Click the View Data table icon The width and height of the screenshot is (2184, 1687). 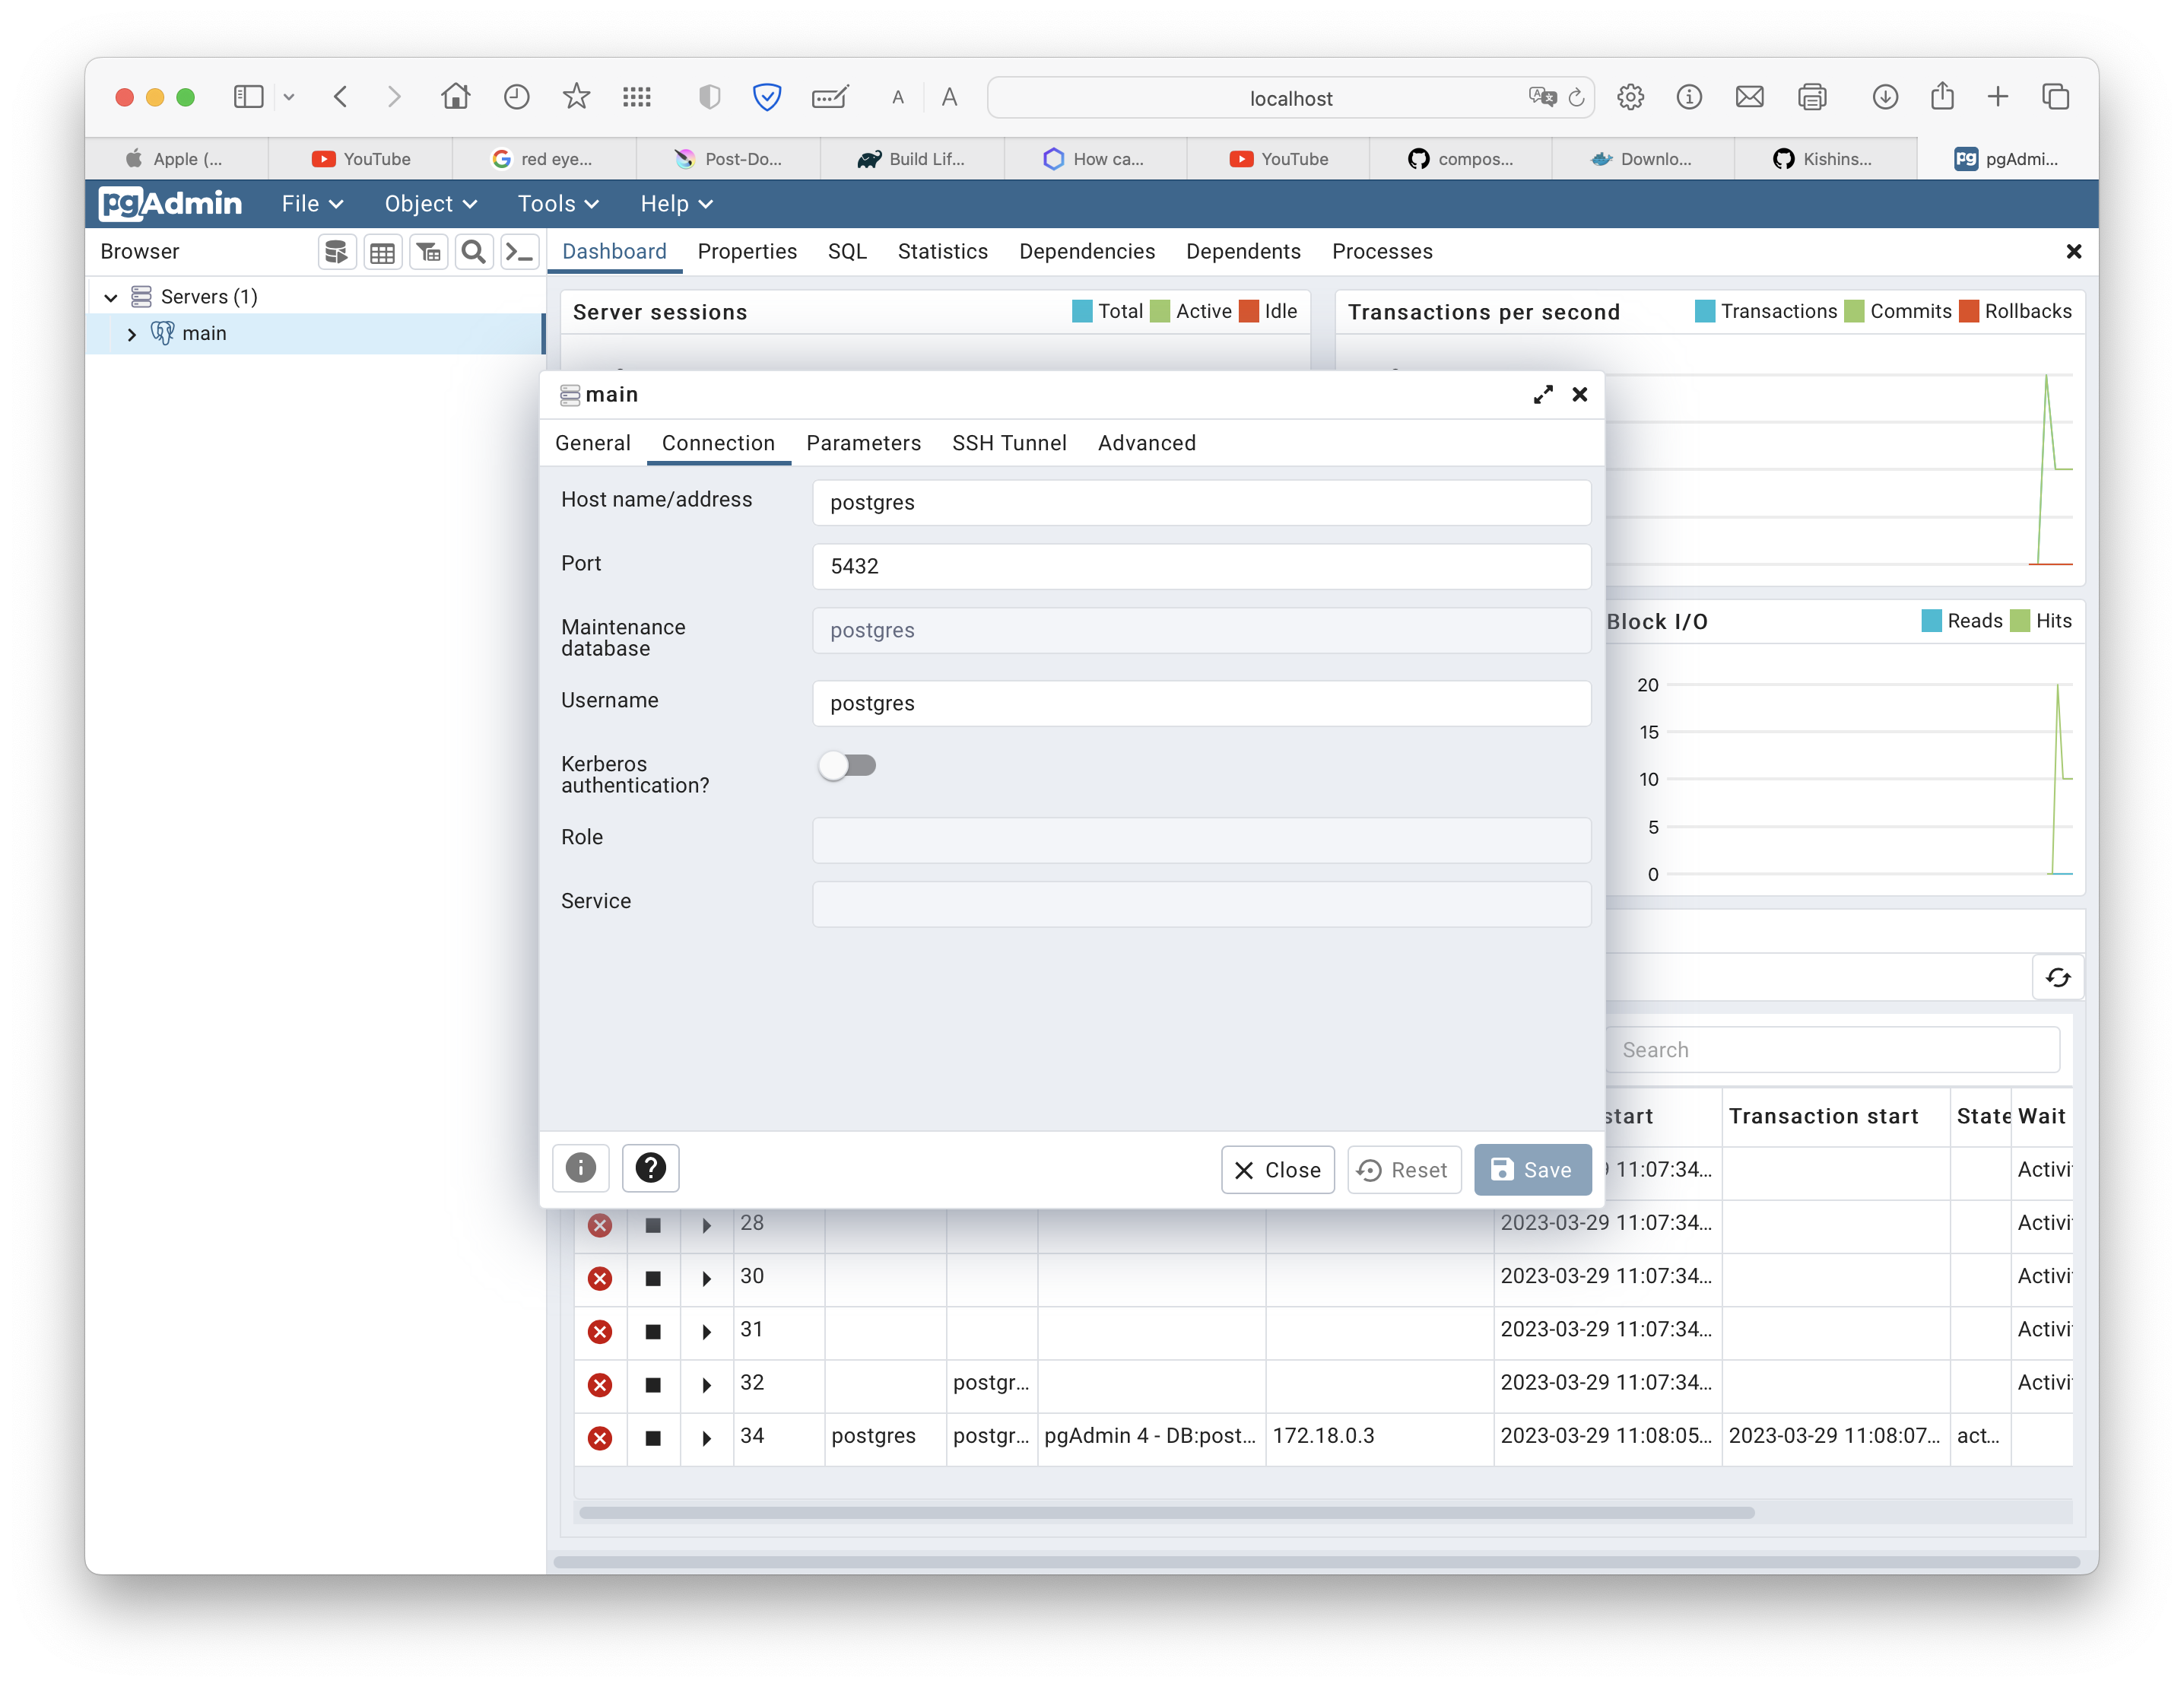(x=382, y=252)
